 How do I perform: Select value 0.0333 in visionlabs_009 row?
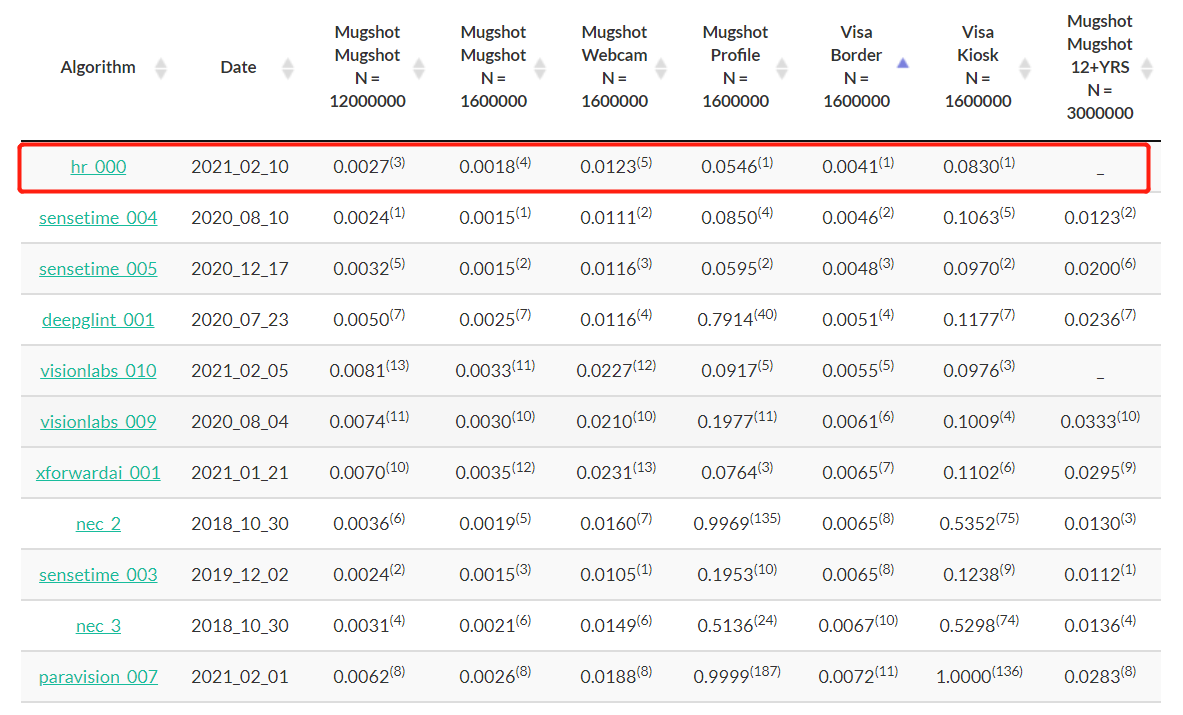(x=1089, y=422)
